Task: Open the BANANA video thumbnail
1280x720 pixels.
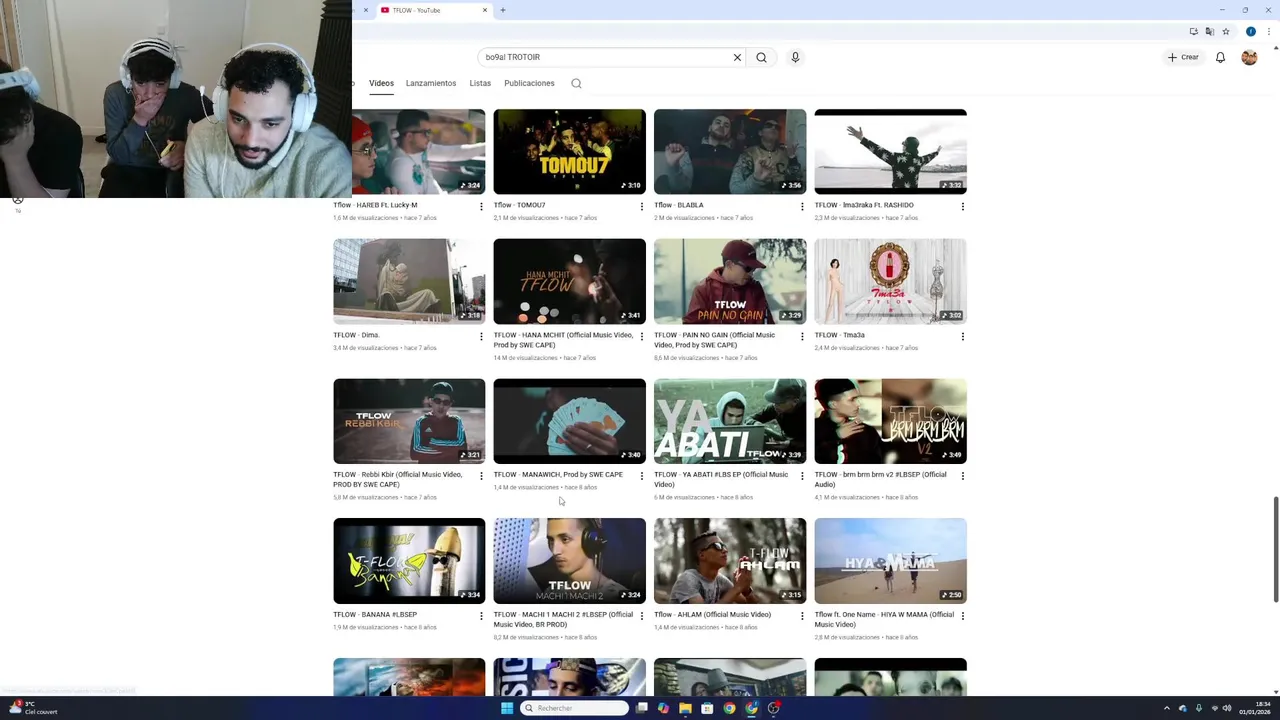Action: coord(409,561)
